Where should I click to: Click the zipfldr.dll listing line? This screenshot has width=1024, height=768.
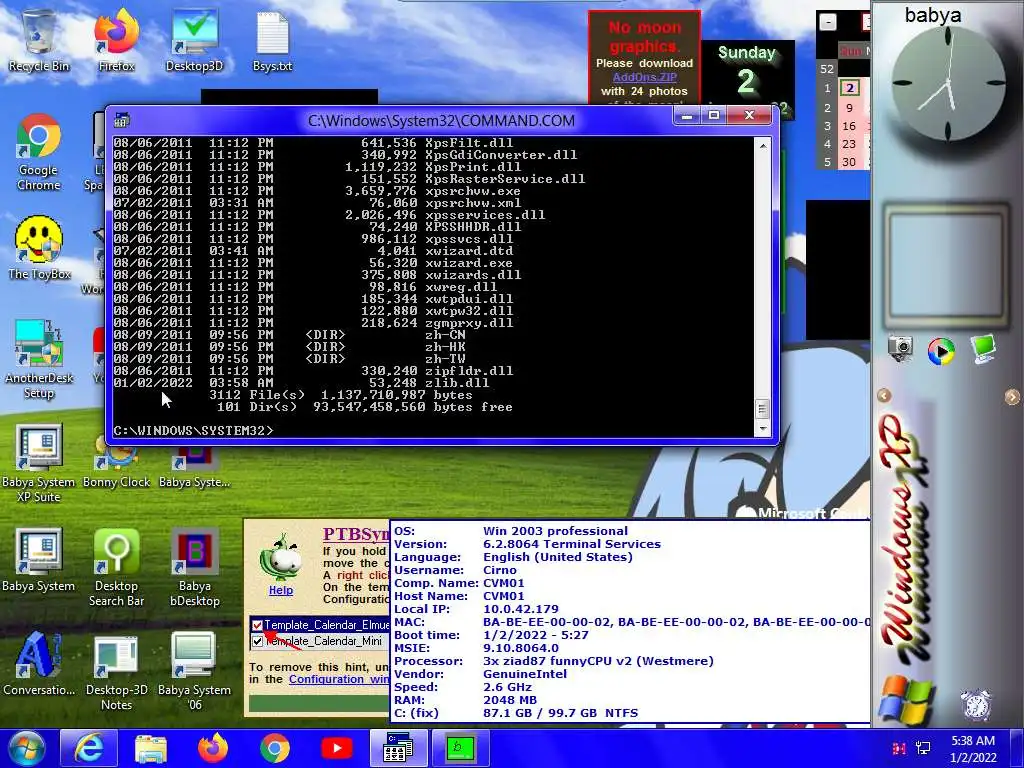[313, 371]
